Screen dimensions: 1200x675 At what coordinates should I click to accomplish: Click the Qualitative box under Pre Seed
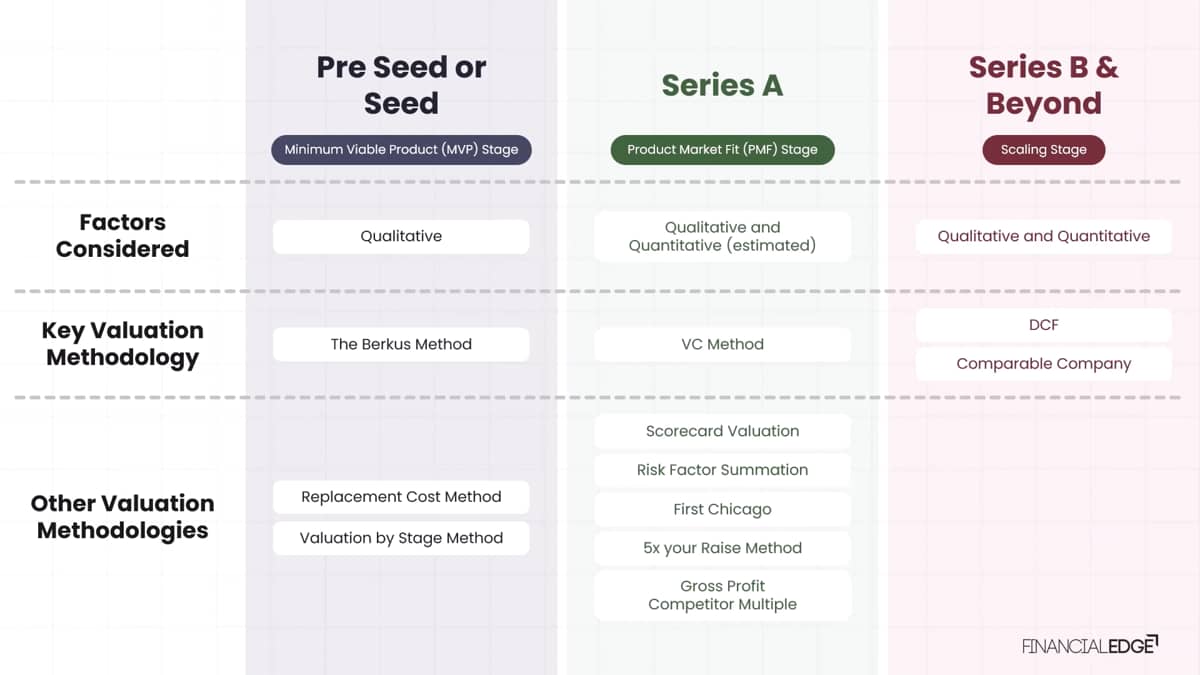[401, 237]
